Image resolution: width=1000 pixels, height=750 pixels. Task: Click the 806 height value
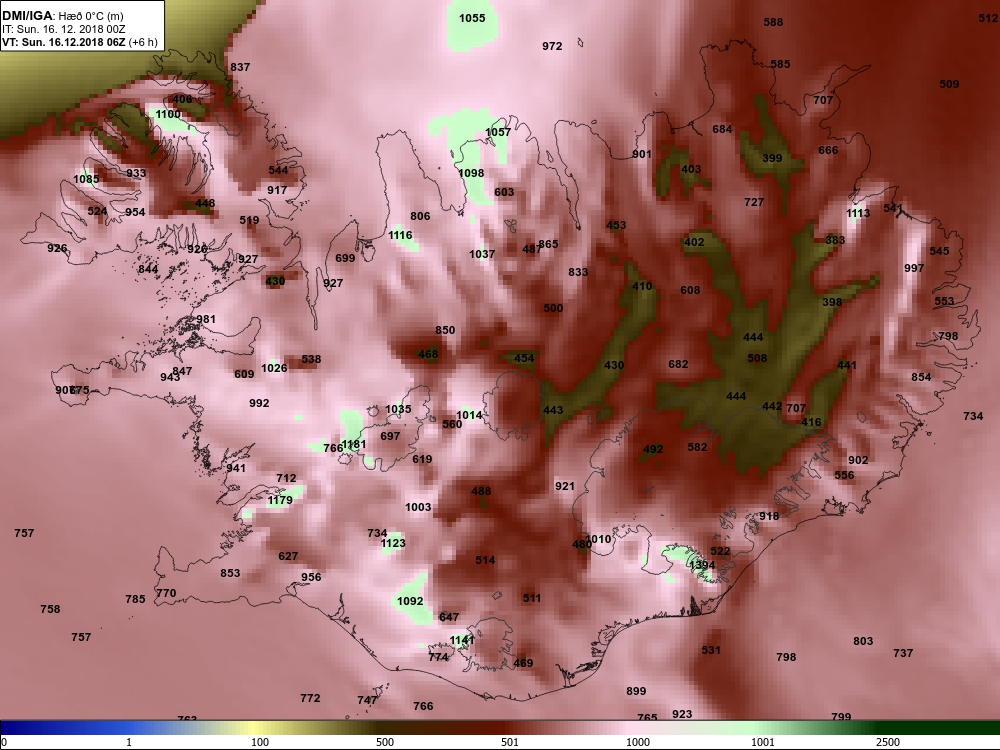click(420, 216)
